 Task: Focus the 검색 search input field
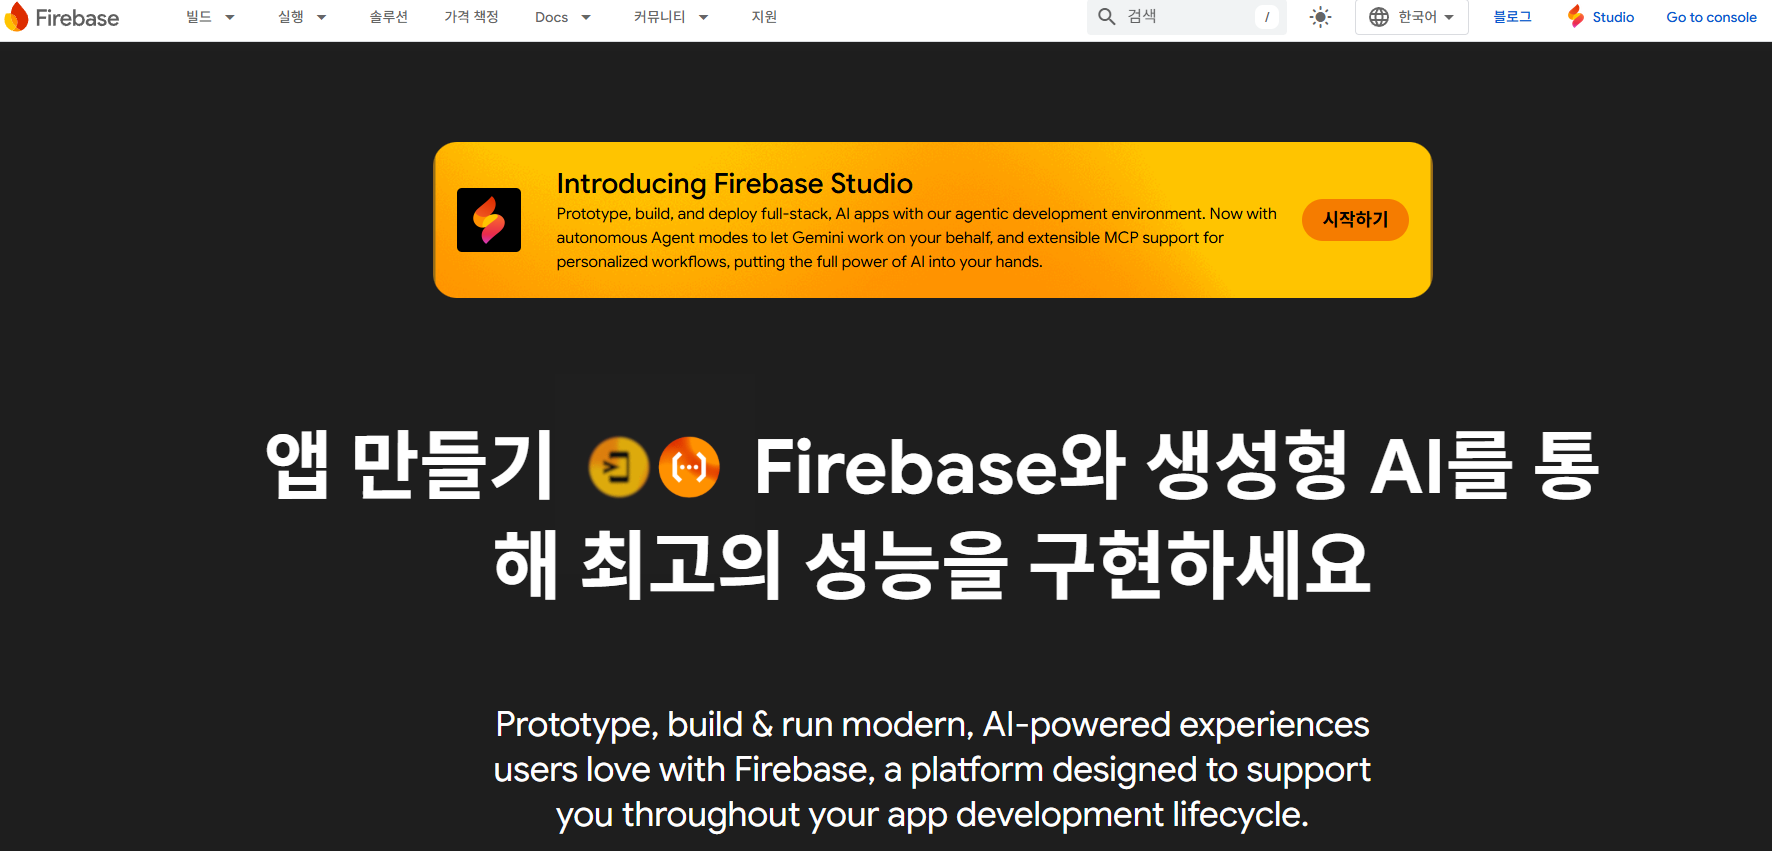1185,17
